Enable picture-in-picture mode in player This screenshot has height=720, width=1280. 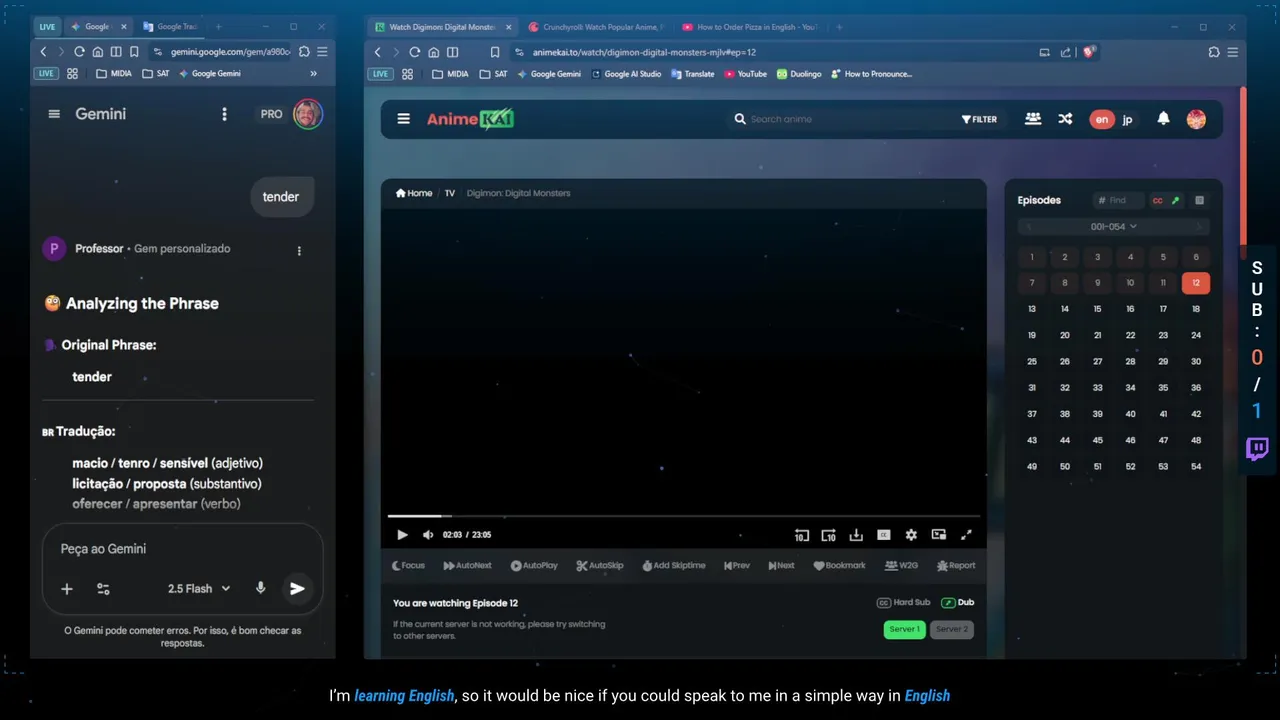(x=938, y=535)
